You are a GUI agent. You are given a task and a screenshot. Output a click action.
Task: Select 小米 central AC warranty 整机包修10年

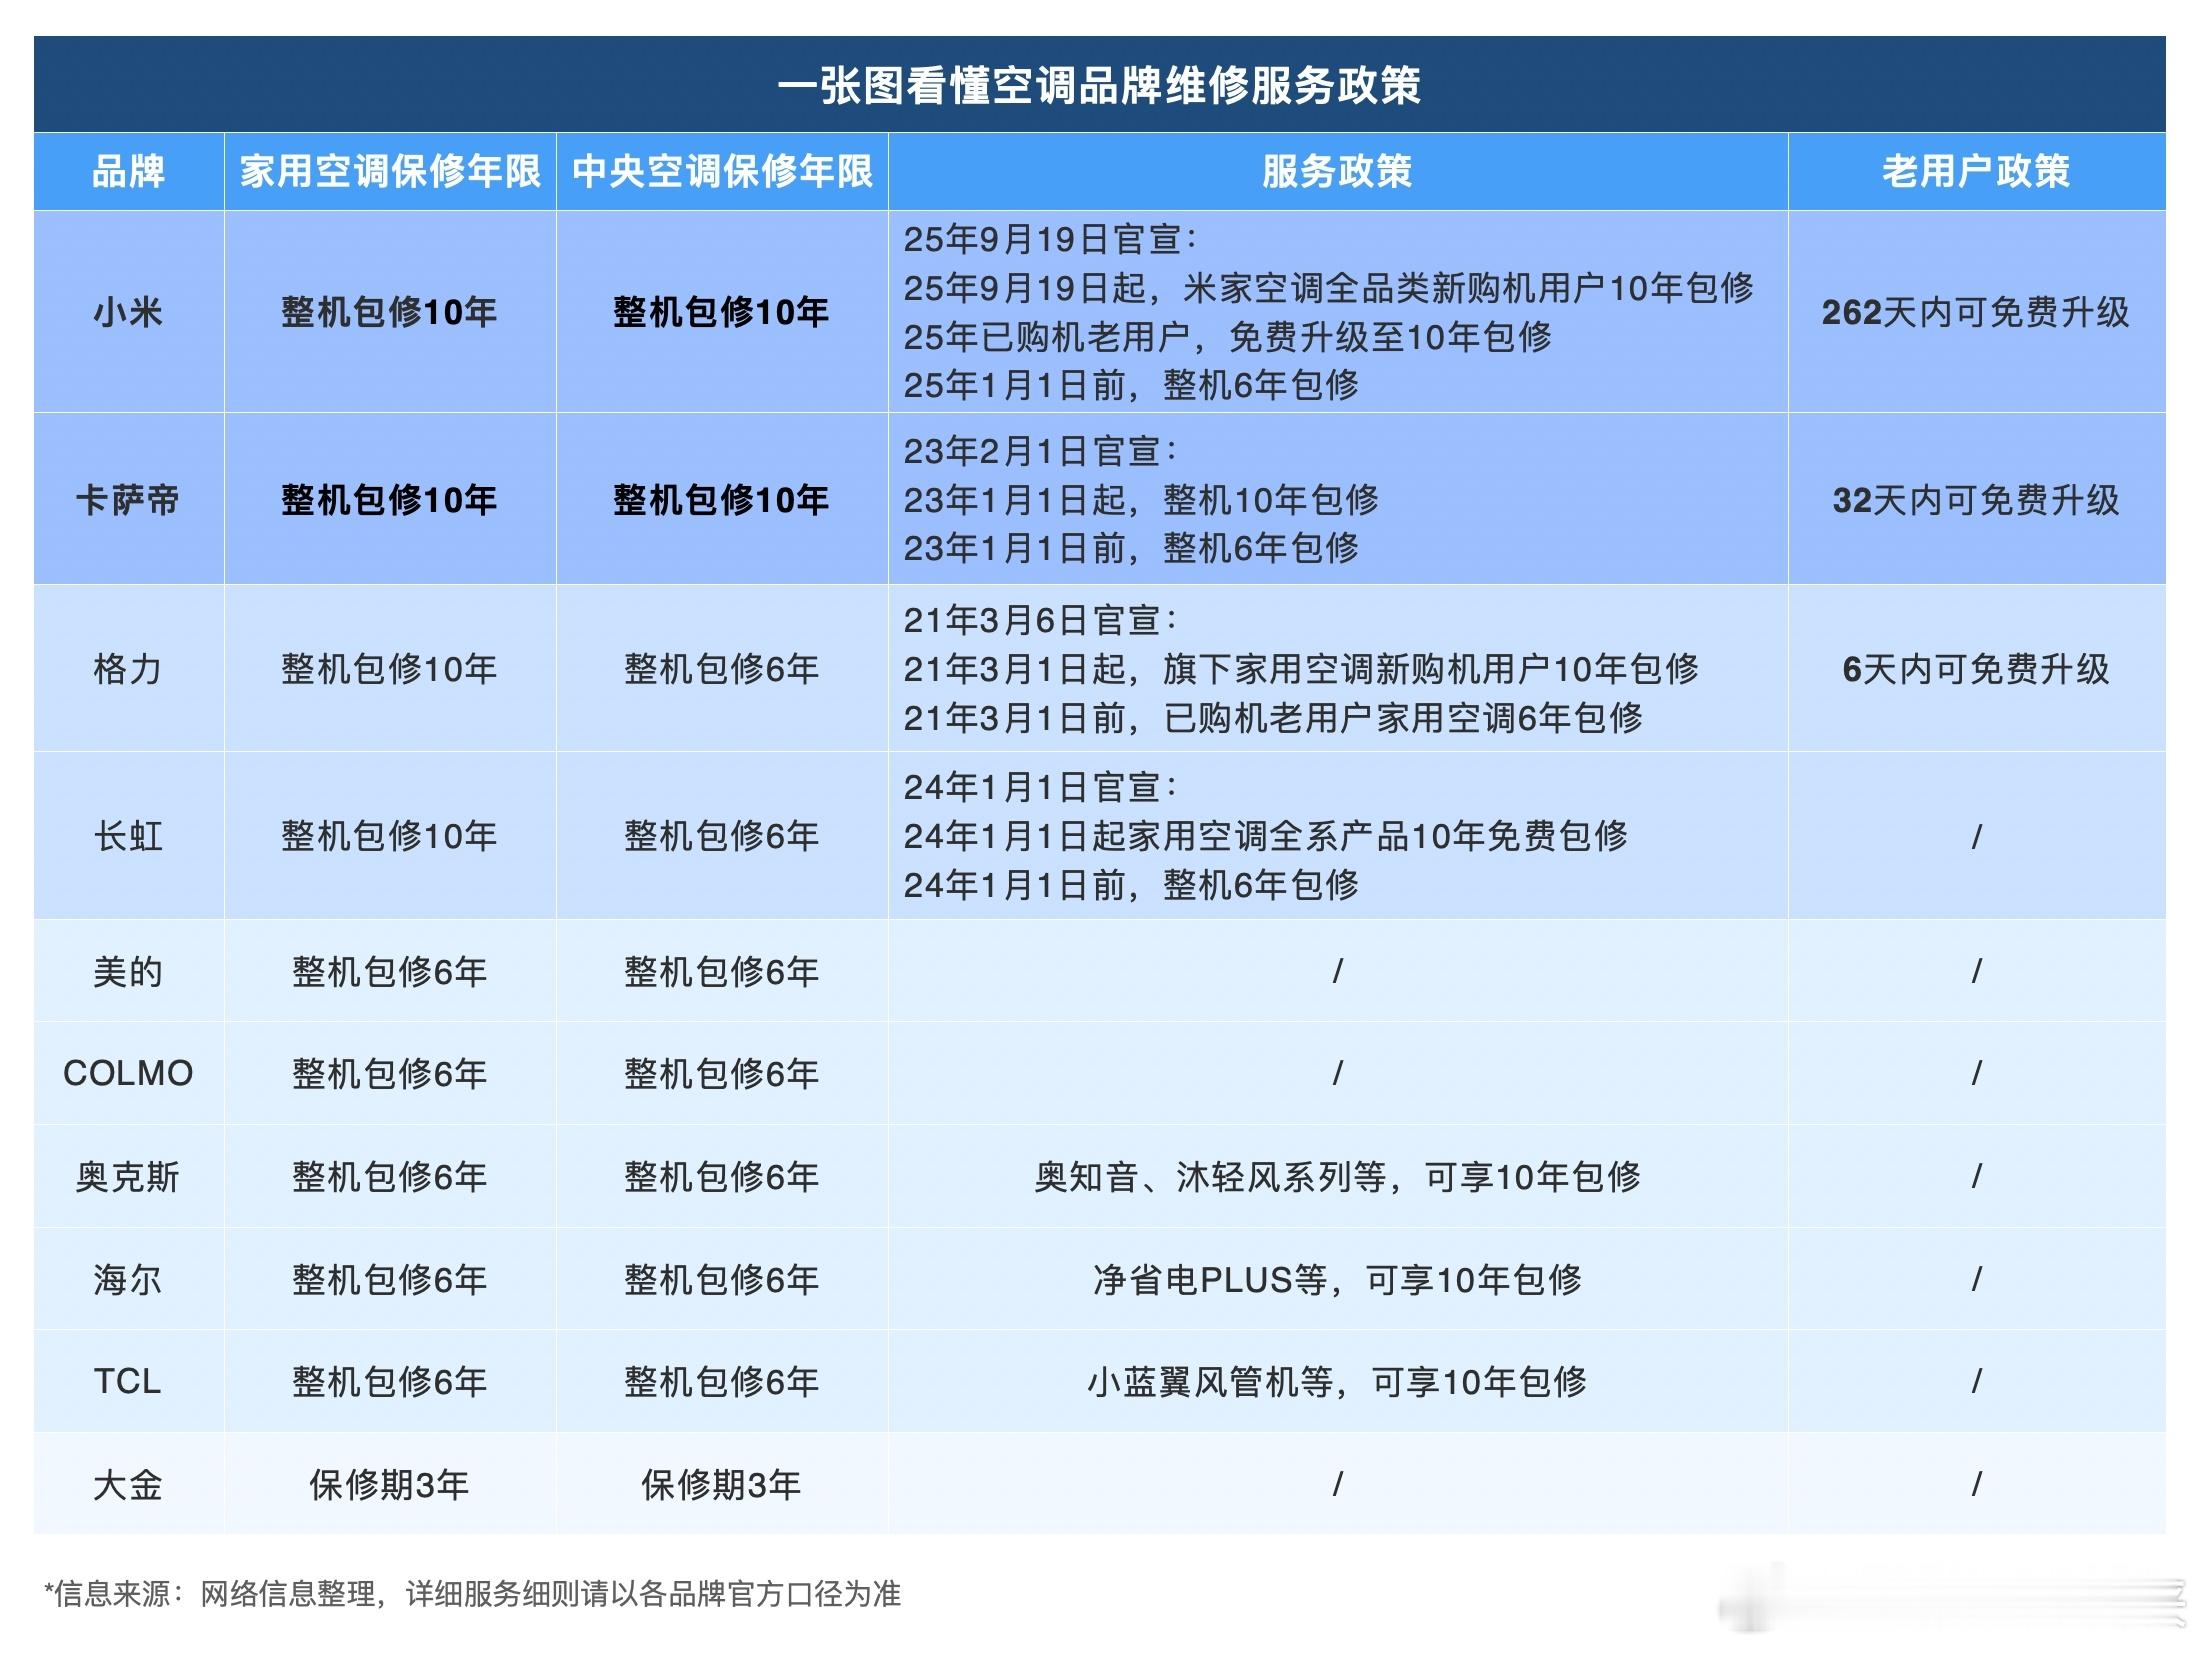click(x=721, y=312)
